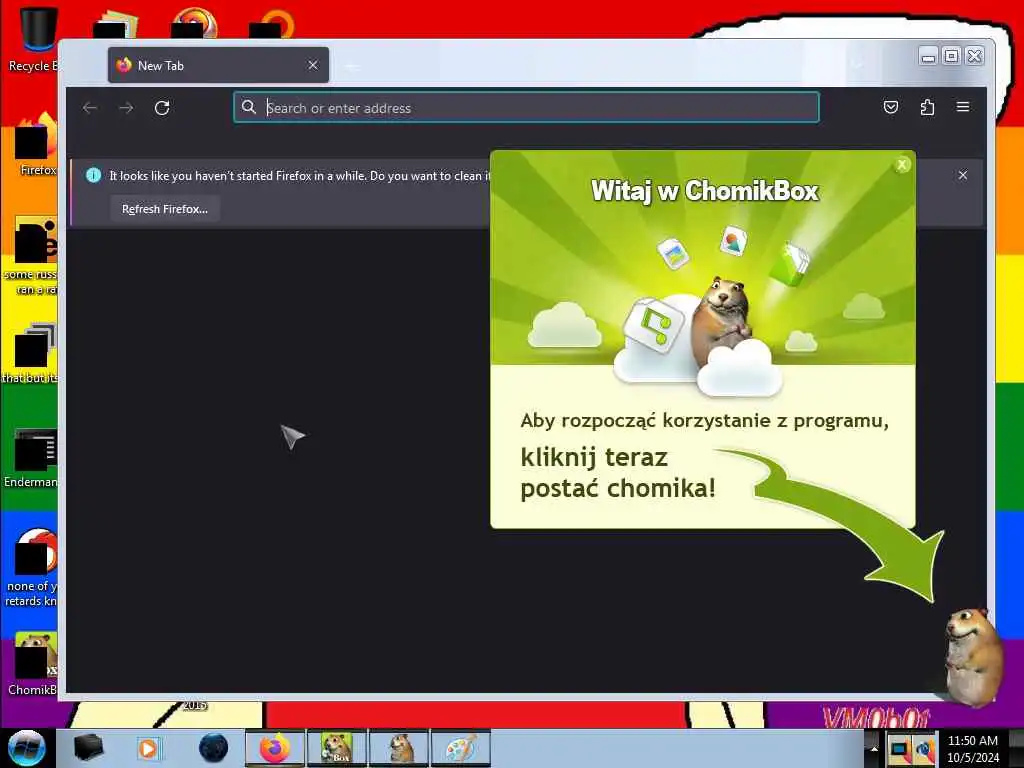Click the Search or enter address field
Viewport: 1024px width, 768px height.
pyautogui.click(x=526, y=108)
